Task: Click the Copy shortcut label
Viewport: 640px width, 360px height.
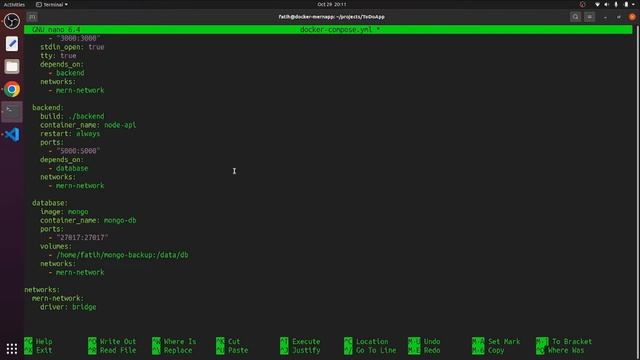Action: [496, 350]
